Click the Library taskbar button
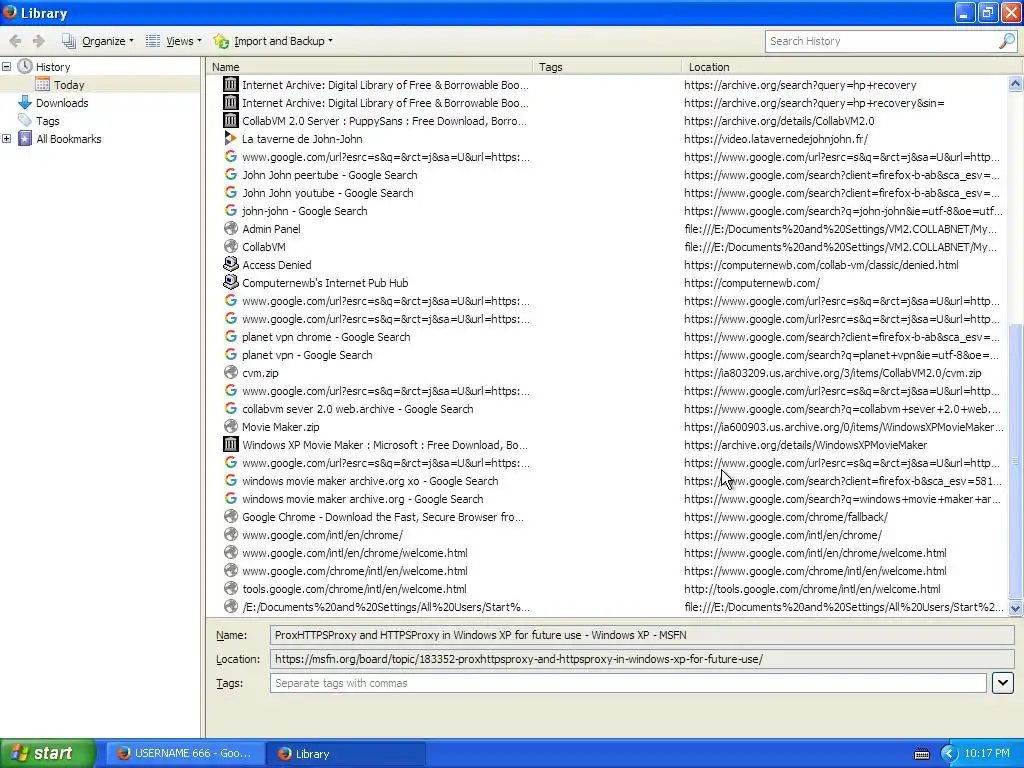 coord(345,753)
